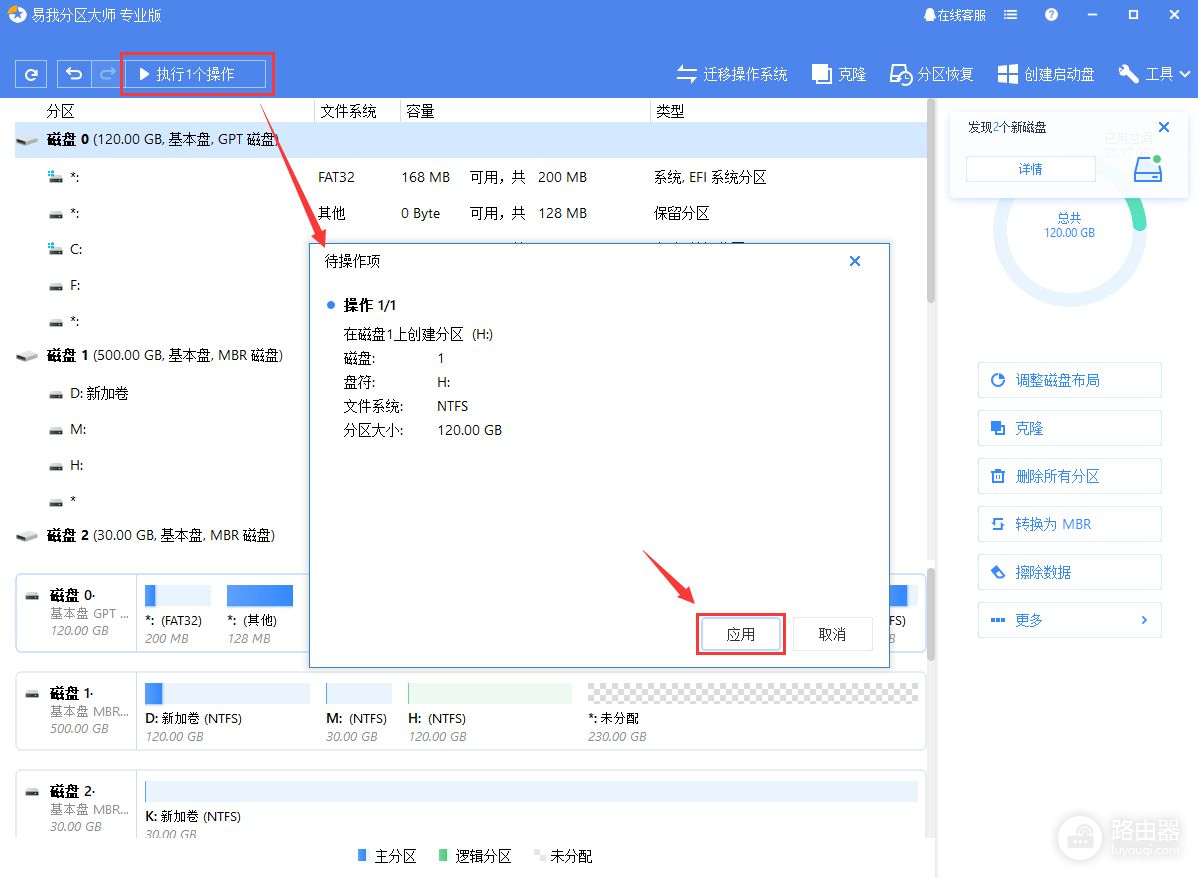Open the 克隆 clone tool in top toolbar
Image resolution: width=1198 pixels, height=878 pixels.
[x=839, y=74]
